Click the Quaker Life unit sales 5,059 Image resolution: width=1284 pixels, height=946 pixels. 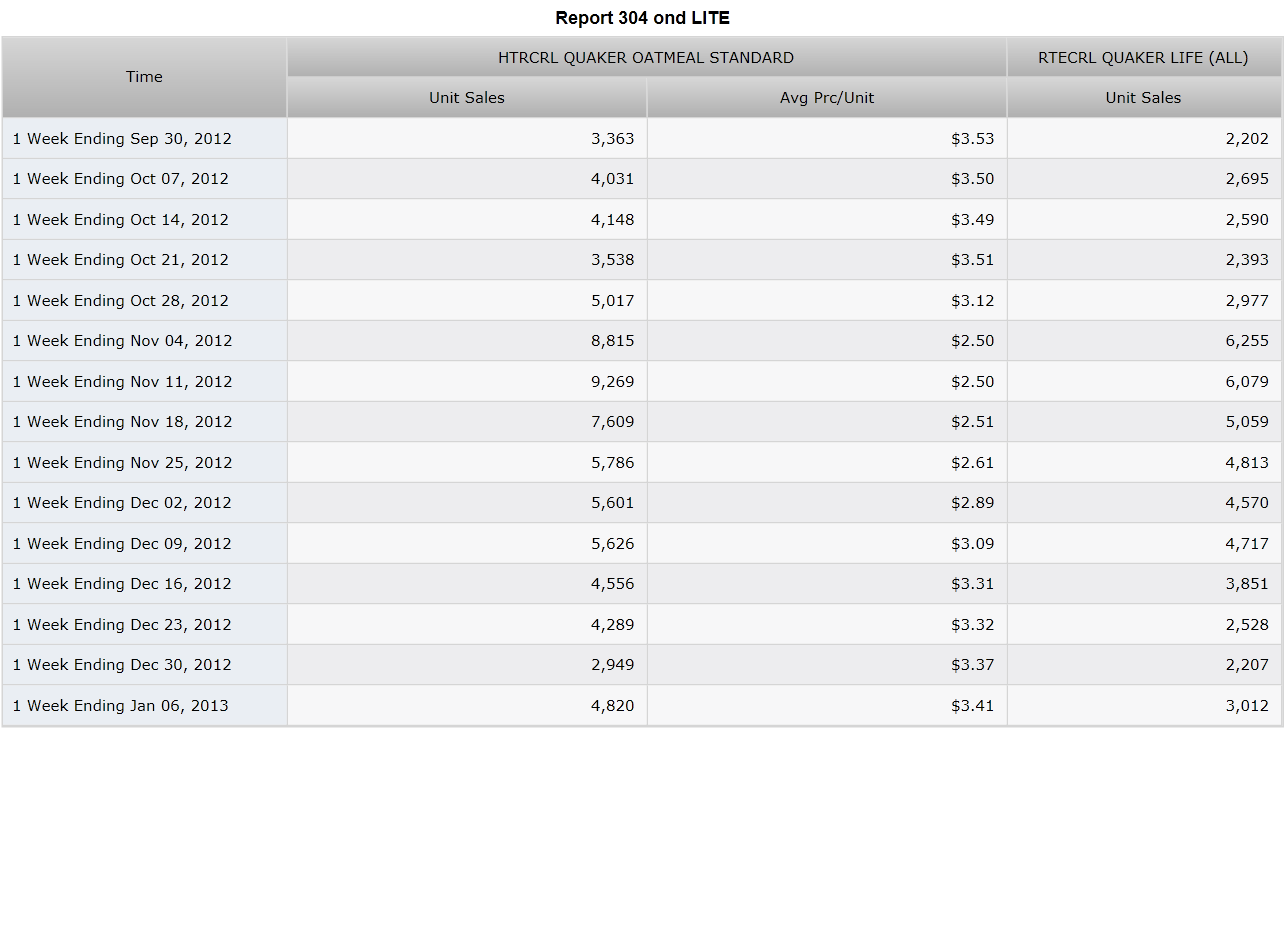pyautogui.click(x=1247, y=422)
